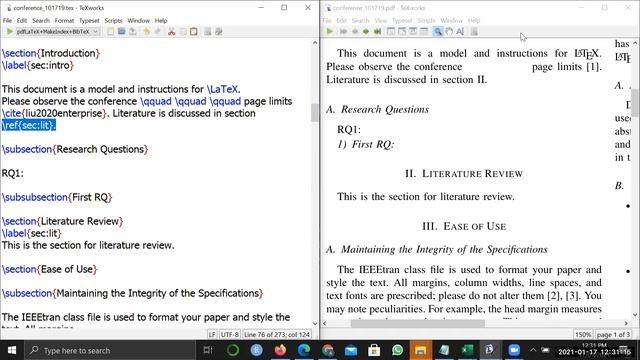Copy selection using the editor toolbar icon
Screen dimensions: 640x360
(x=182, y=31)
